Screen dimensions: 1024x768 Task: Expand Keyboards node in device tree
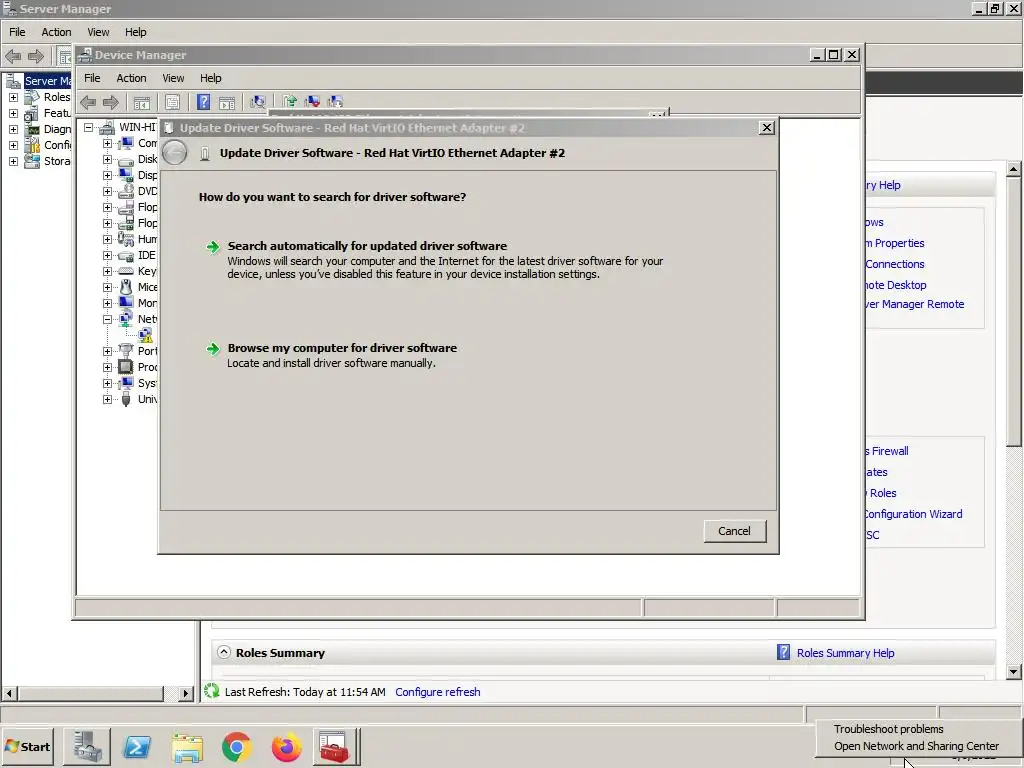pos(107,271)
